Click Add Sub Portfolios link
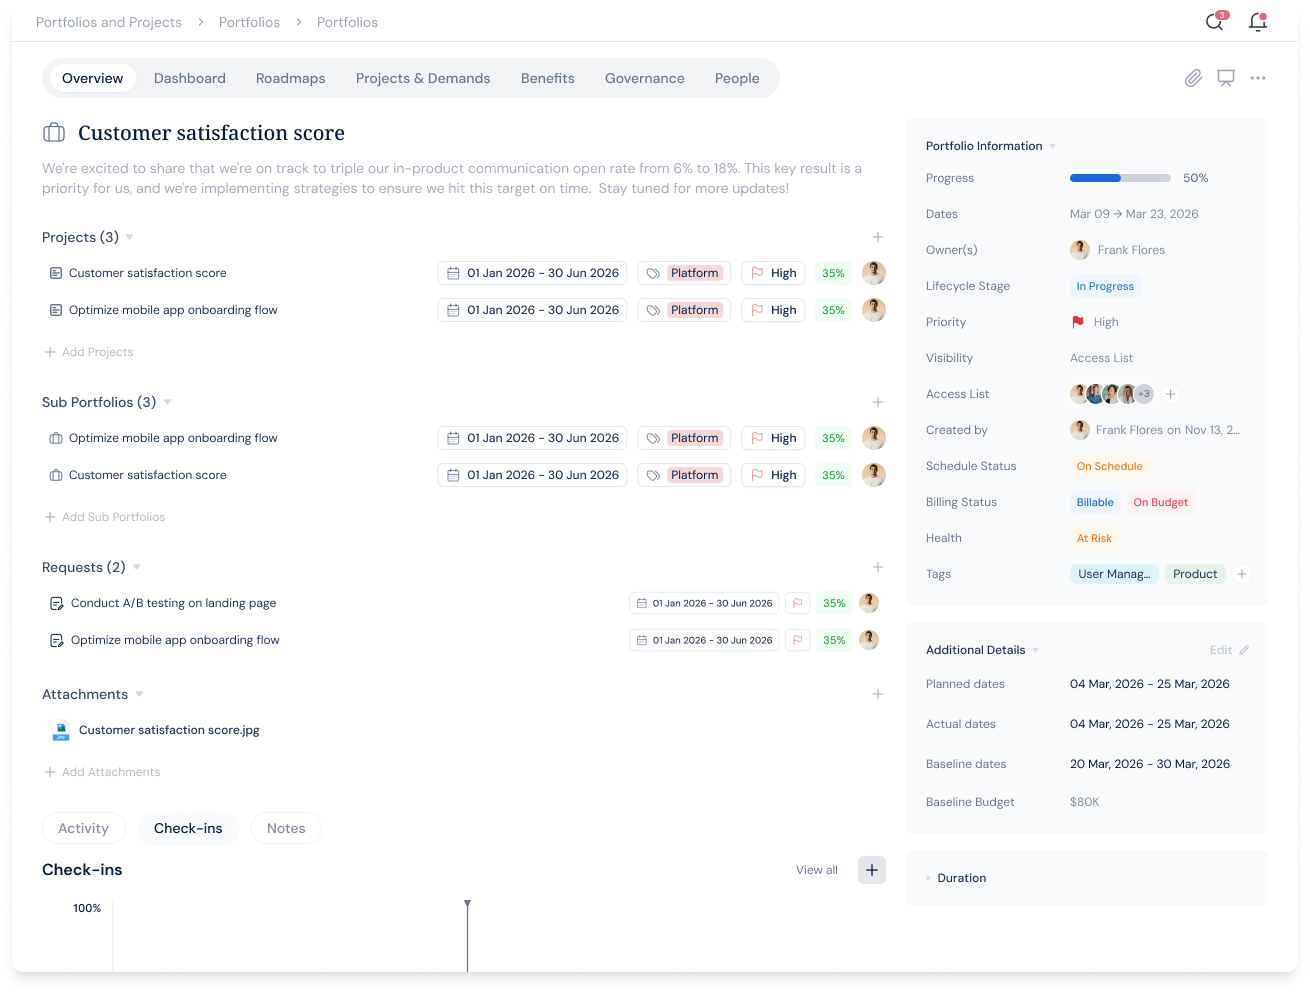 [105, 517]
